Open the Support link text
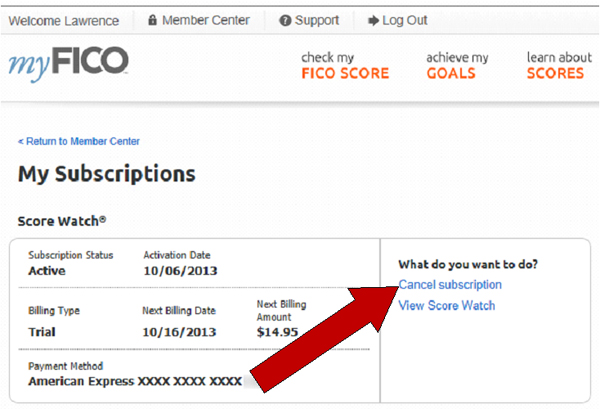This screenshot has height=409, width=600. (317, 20)
